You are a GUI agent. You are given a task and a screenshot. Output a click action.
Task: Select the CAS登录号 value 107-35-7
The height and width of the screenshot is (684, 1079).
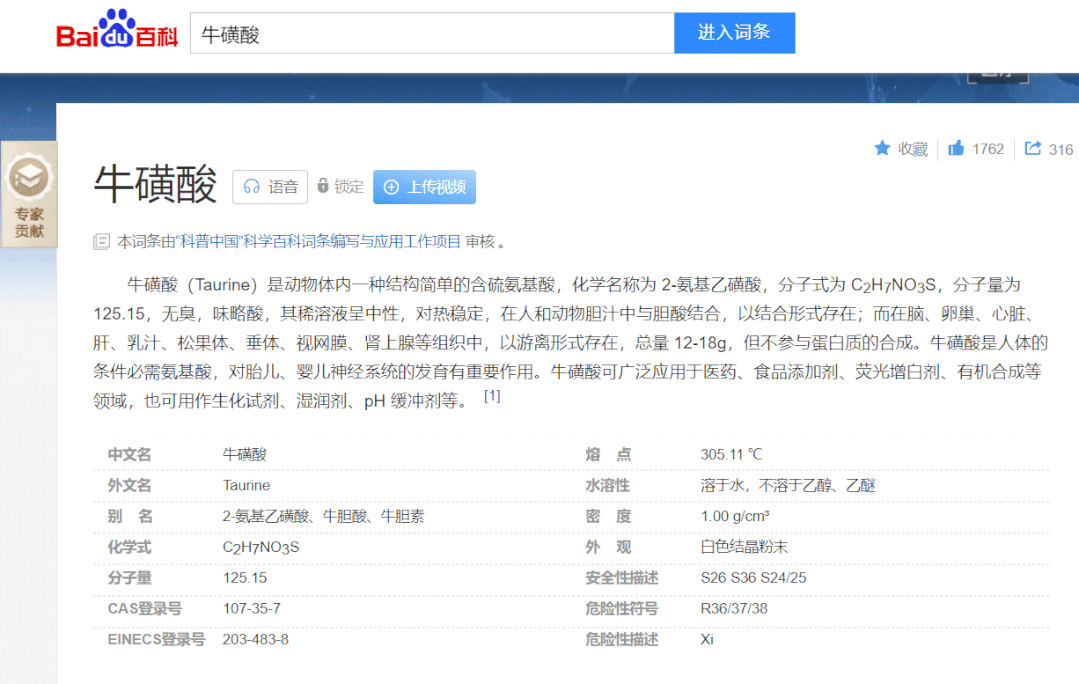click(252, 608)
